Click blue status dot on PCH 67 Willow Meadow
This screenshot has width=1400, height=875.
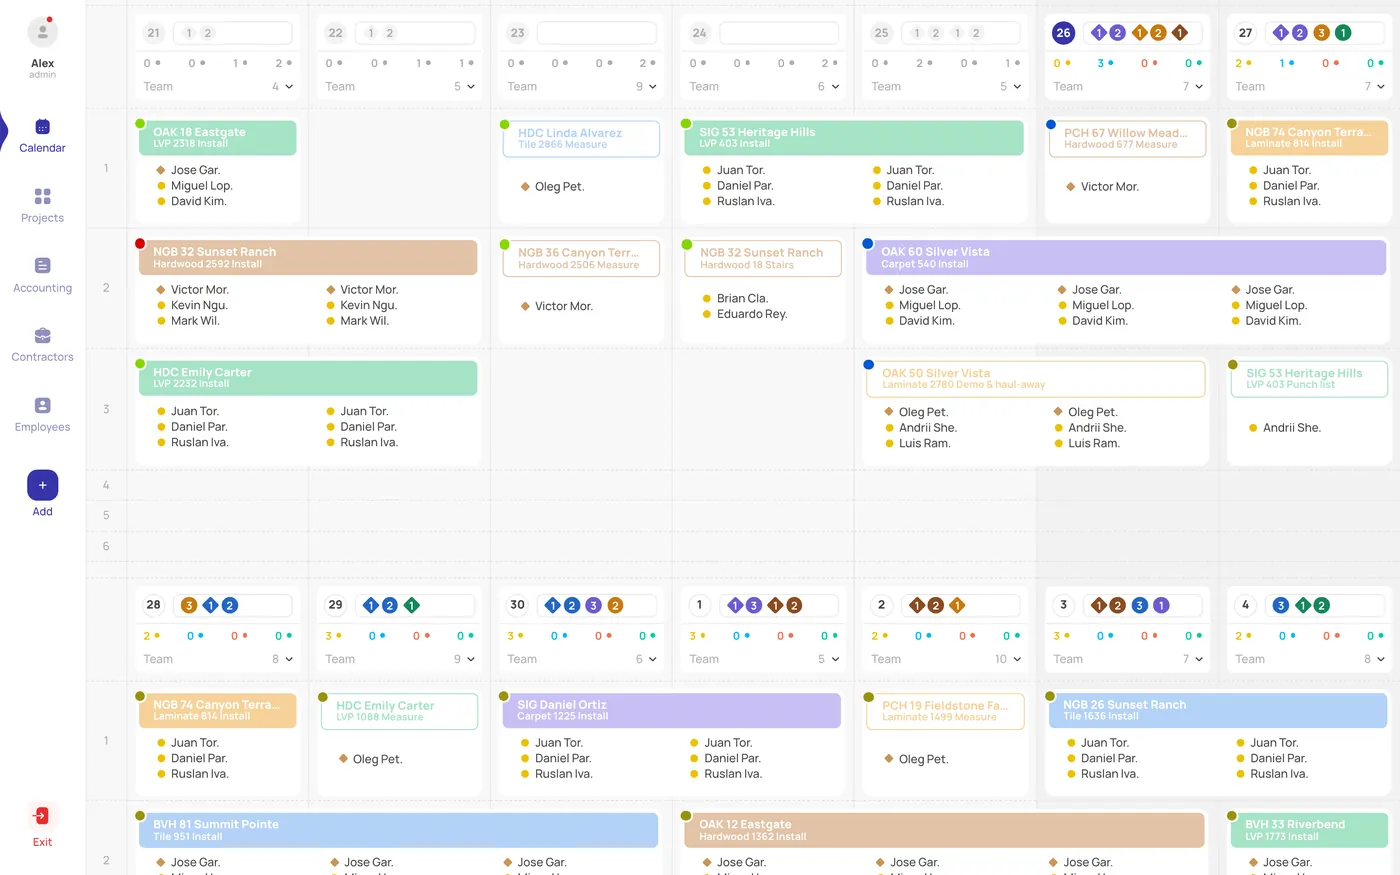click(x=1050, y=124)
